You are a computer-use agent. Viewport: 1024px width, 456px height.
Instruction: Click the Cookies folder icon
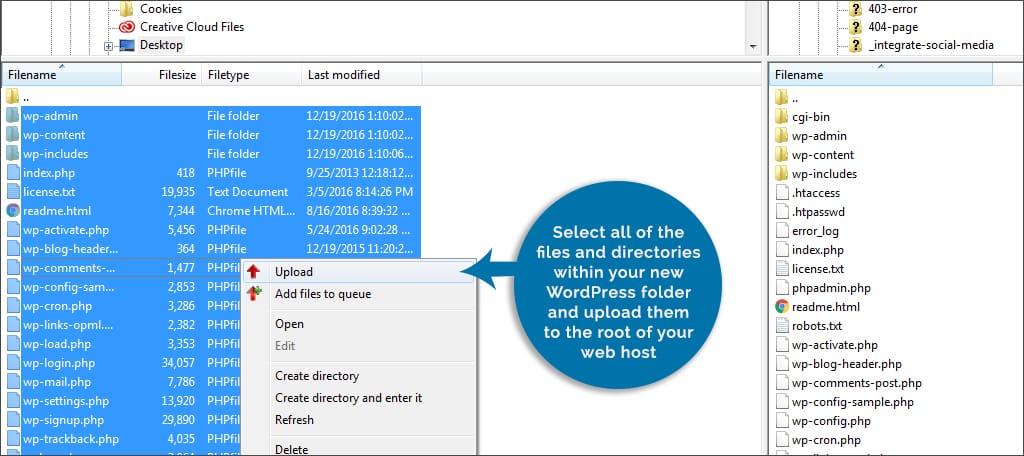[x=127, y=9]
